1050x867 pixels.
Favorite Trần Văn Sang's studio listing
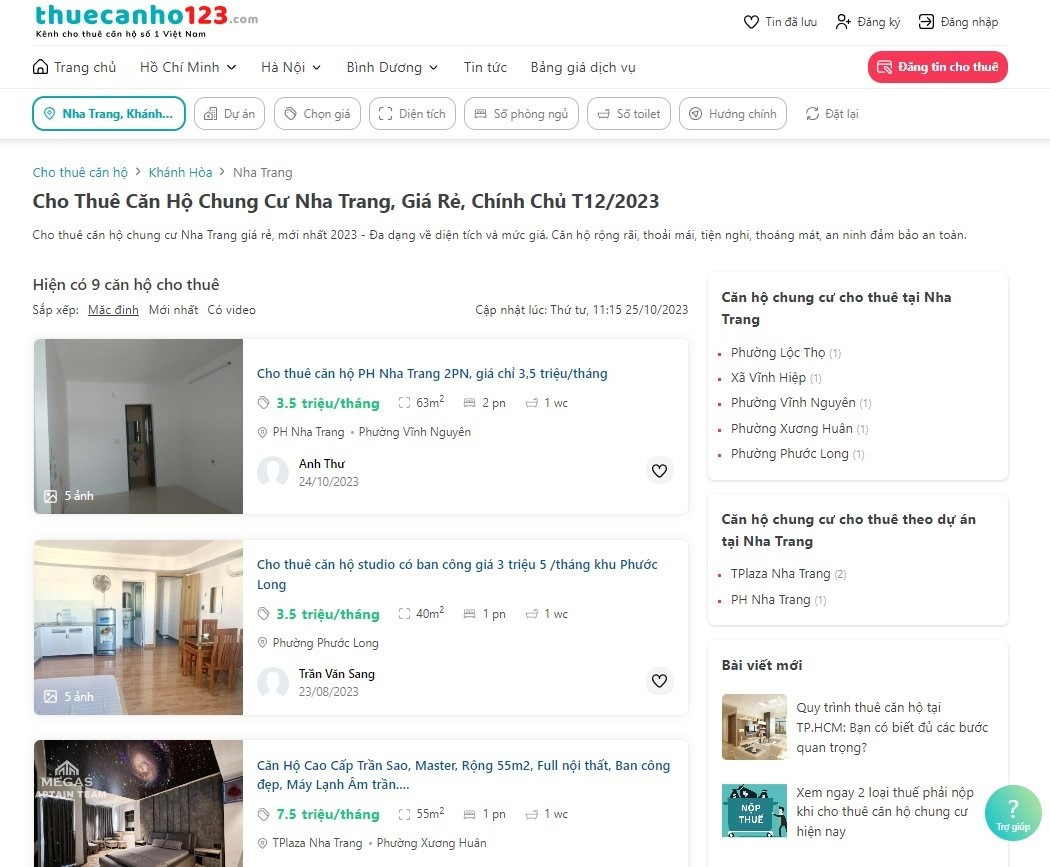click(x=660, y=681)
